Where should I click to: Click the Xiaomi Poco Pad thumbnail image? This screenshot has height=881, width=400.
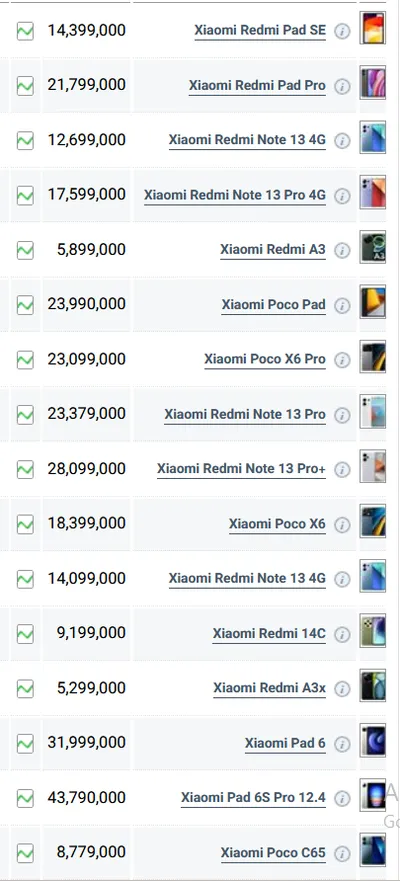point(373,302)
